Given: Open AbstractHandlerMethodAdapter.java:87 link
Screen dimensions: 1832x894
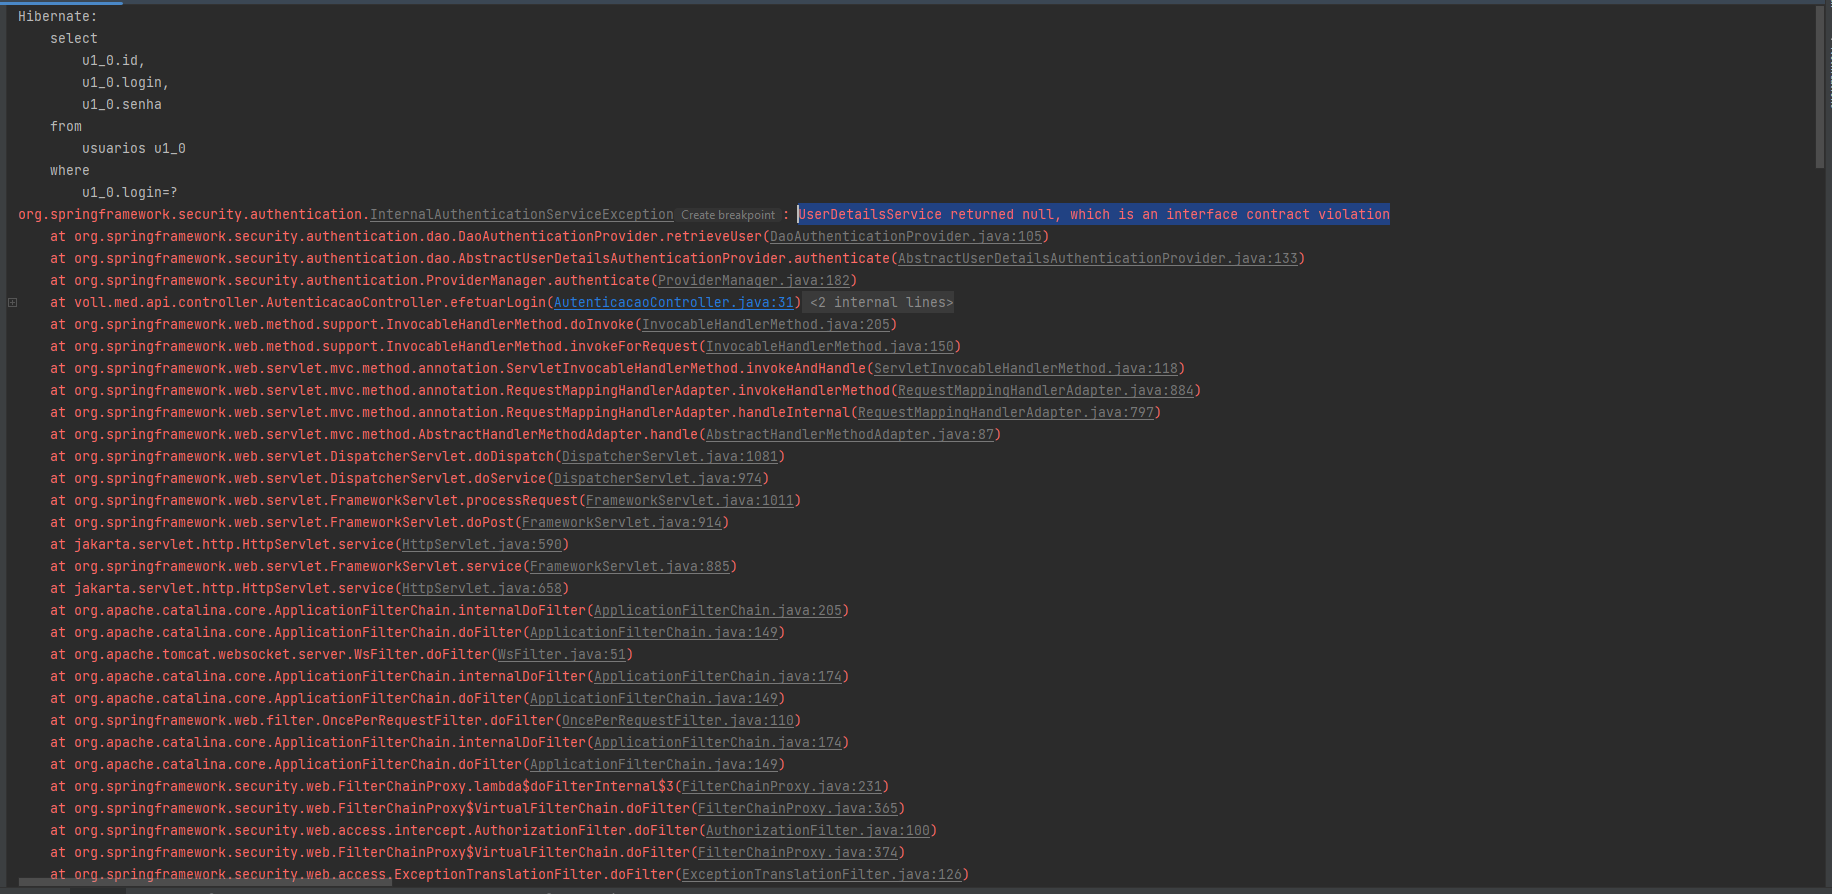Looking at the screenshot, I should [850, 434].
